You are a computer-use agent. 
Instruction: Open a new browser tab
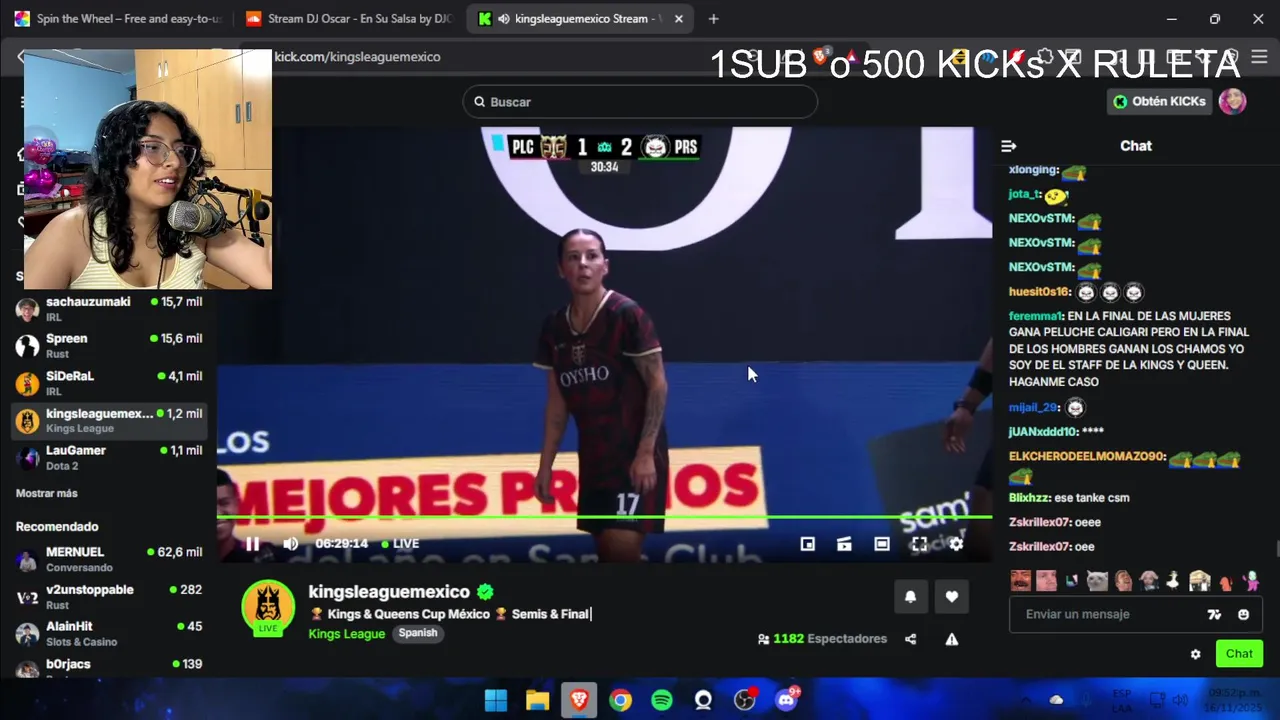point(713,19)
